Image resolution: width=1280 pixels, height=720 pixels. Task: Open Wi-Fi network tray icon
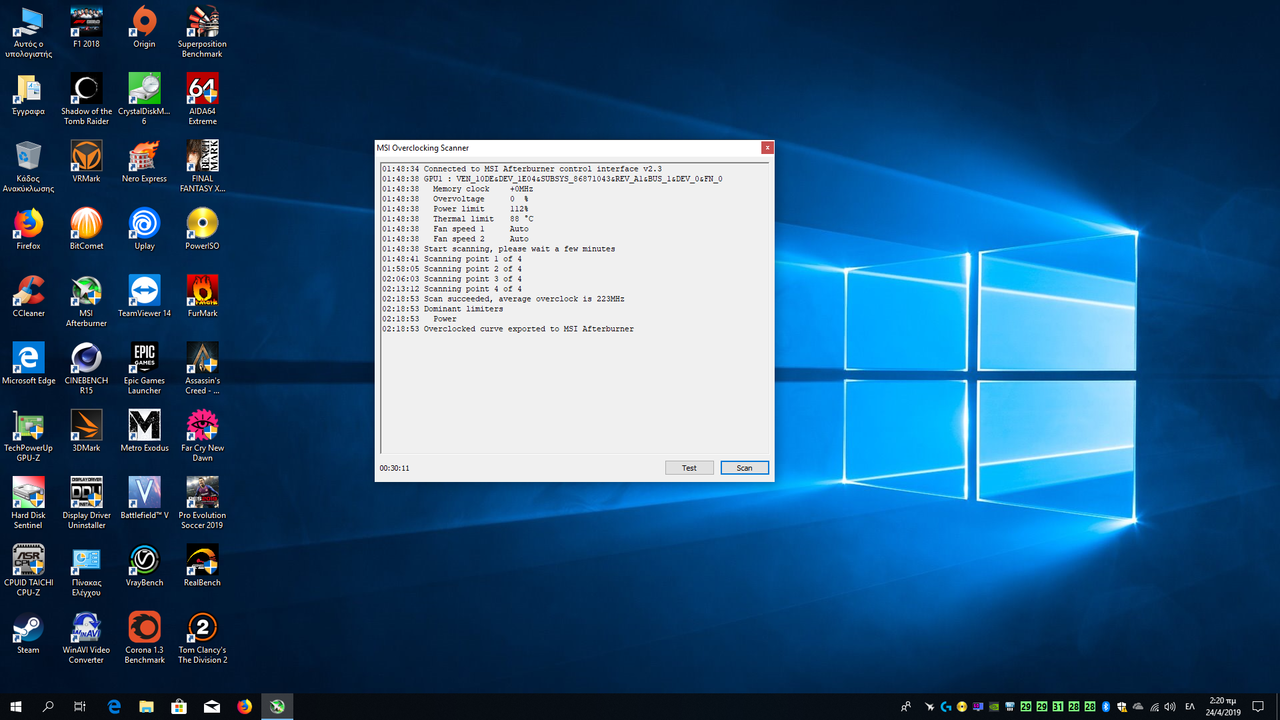[x=1154, y=707]
